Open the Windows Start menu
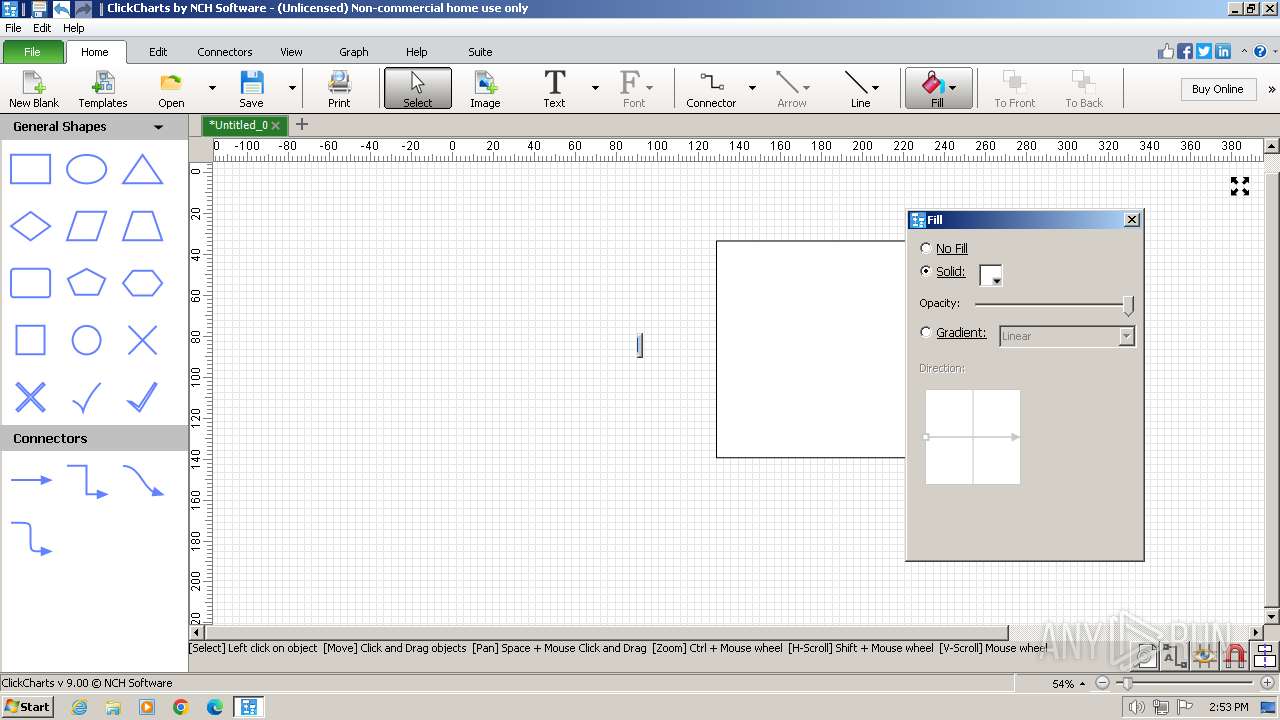1280x720 pixels. (27, 706)
